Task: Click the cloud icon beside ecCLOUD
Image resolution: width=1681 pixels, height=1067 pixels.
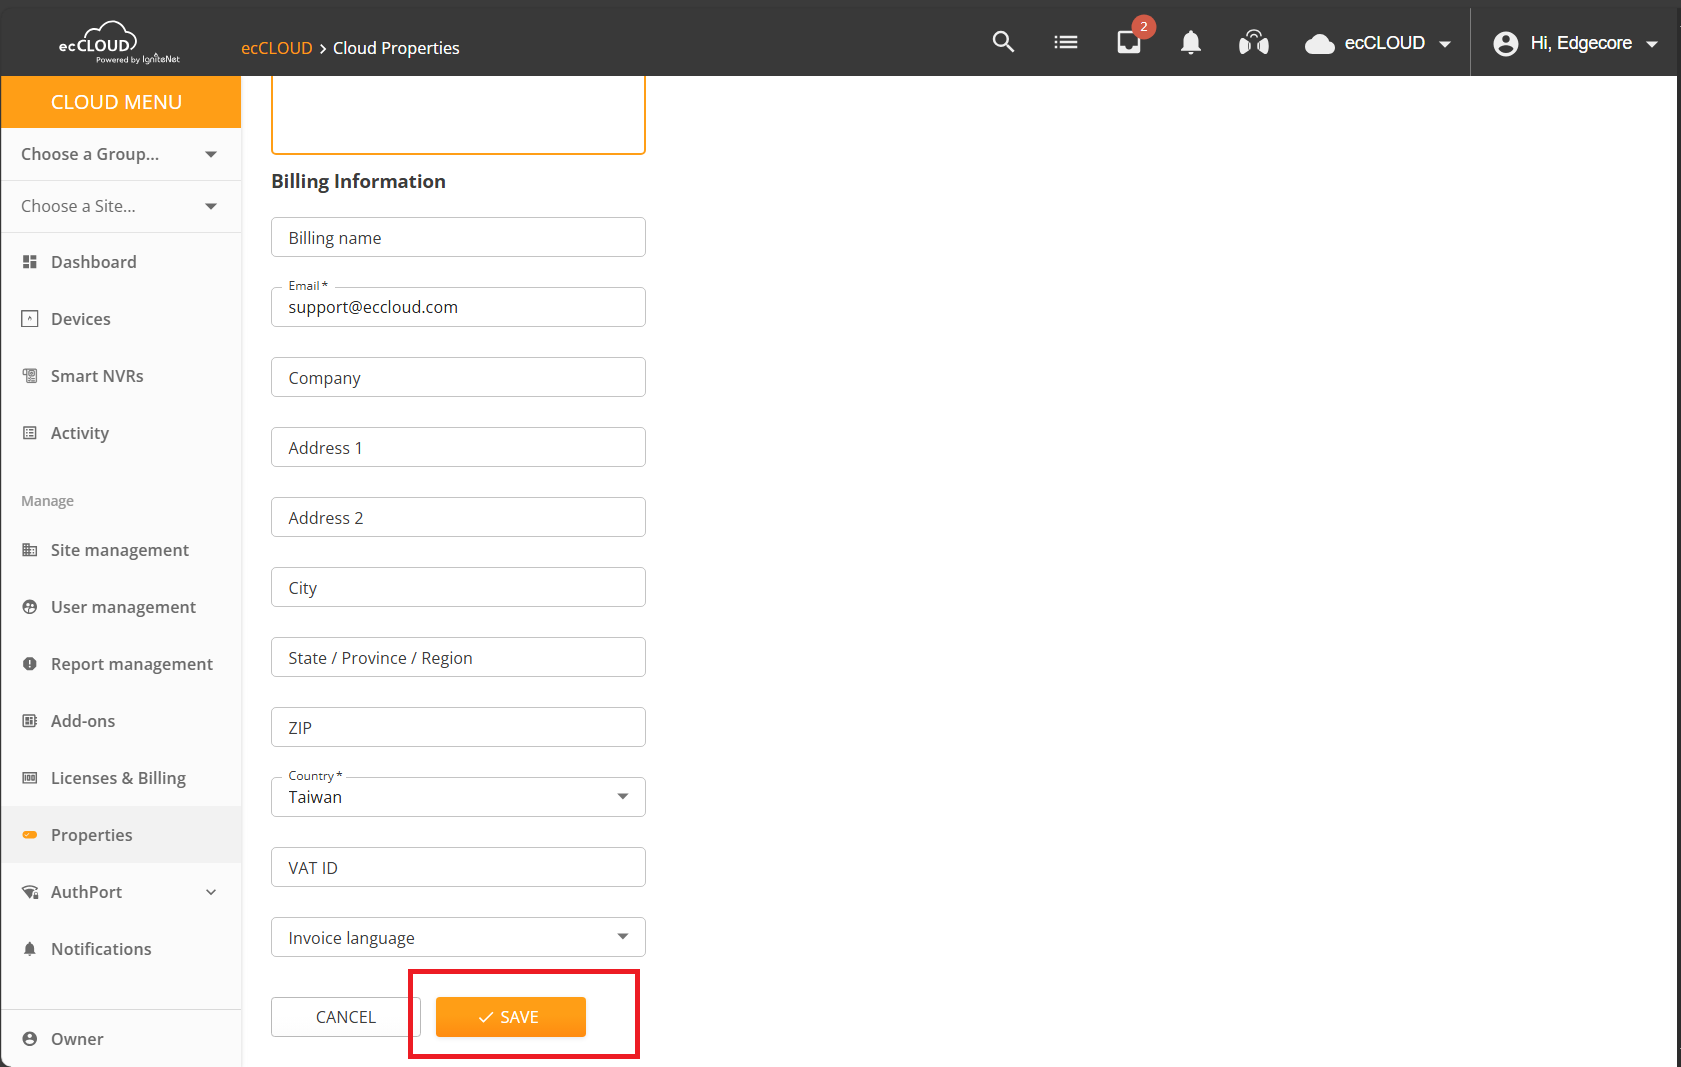Action: pos(1320,43)
